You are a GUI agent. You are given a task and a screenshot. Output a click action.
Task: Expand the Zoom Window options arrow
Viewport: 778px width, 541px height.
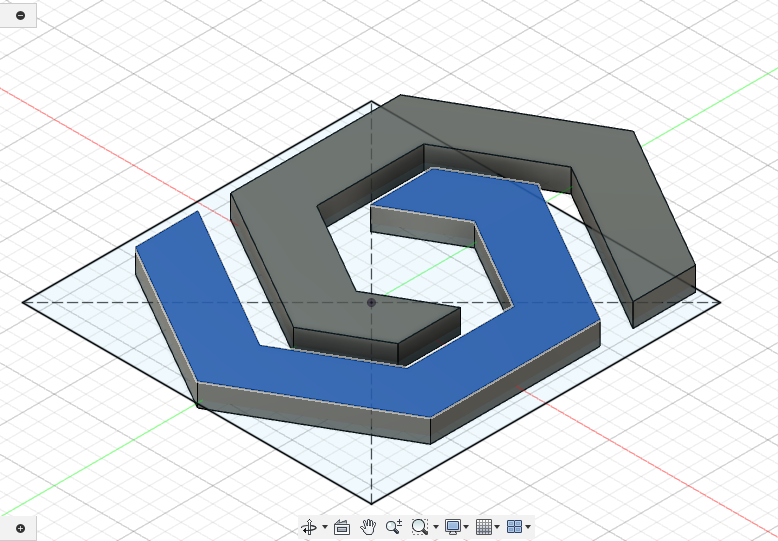[x=435, y=527]
